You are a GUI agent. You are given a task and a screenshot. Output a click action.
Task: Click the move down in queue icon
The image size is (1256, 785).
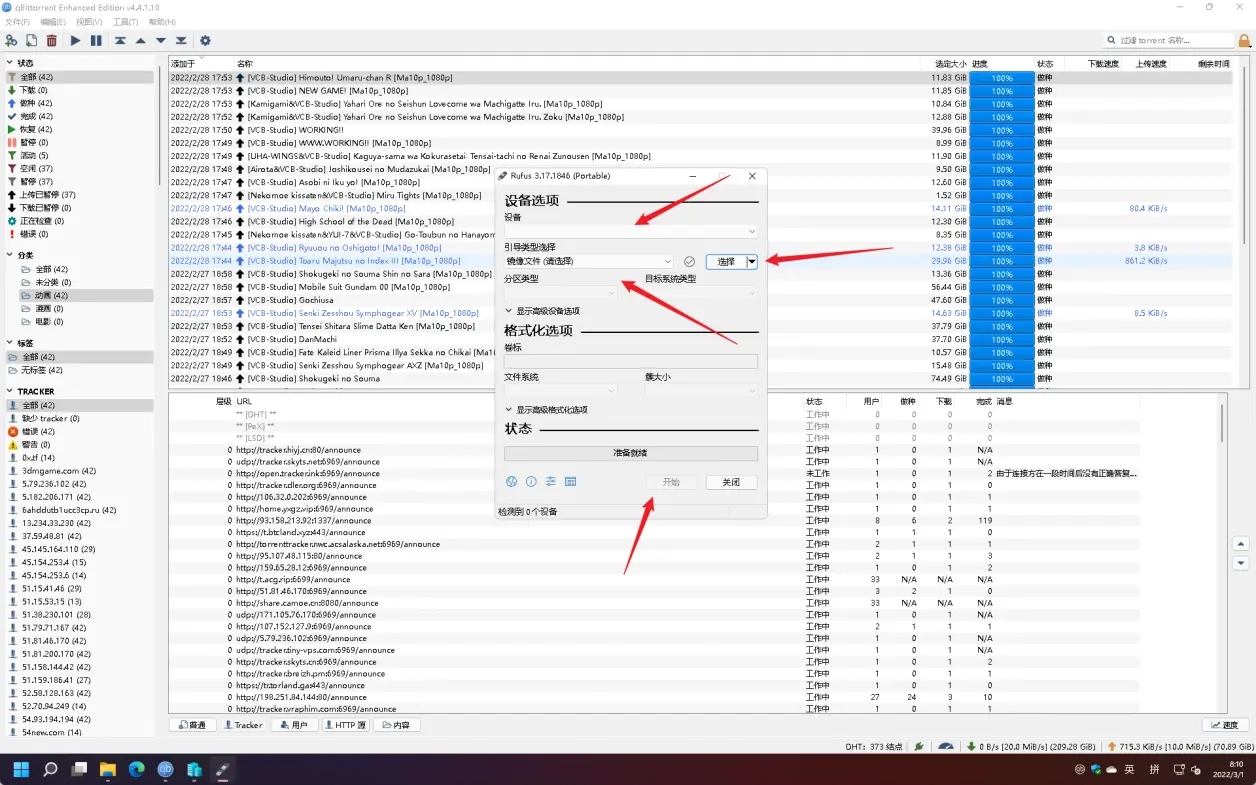click(x=160, y=41)
